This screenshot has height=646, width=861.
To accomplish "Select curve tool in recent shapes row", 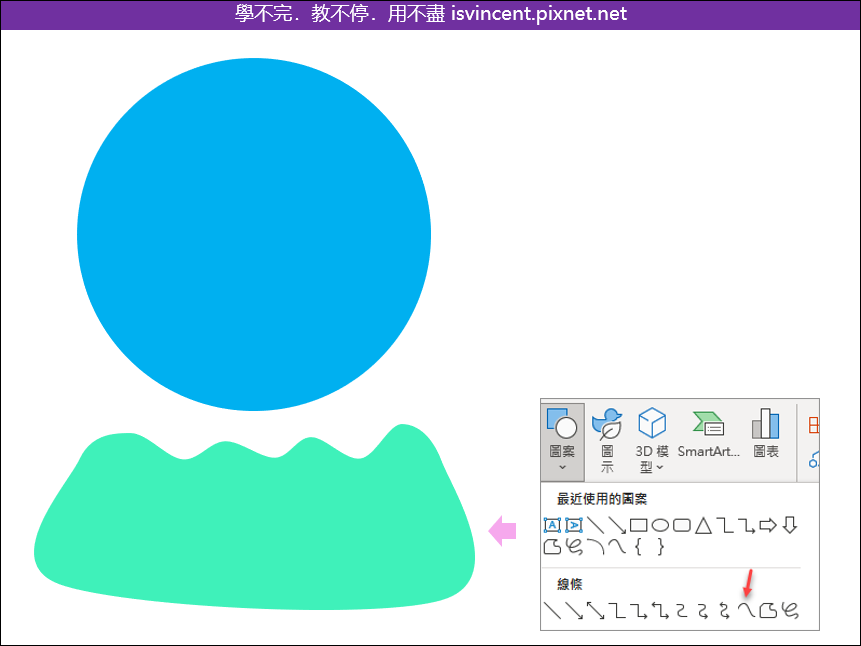I will 617,547.
